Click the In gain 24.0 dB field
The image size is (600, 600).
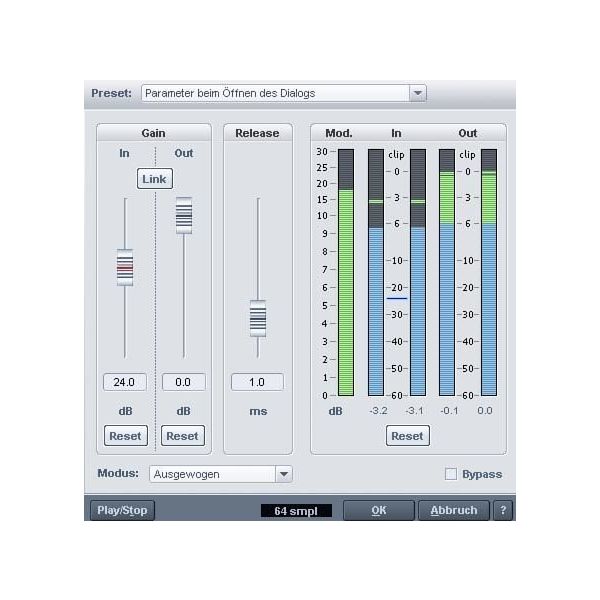pos(125,382)
